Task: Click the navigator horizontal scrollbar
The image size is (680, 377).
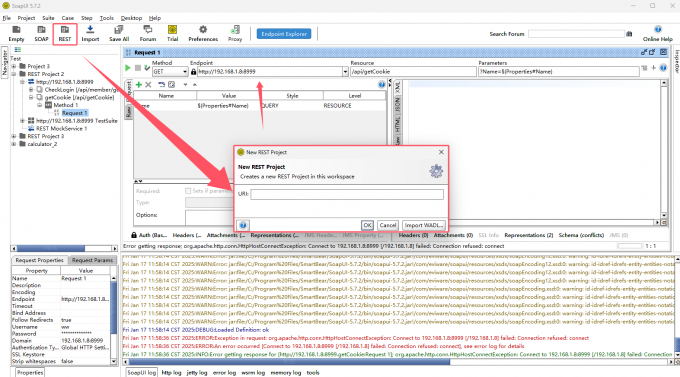Action: [x=64, y=249]
